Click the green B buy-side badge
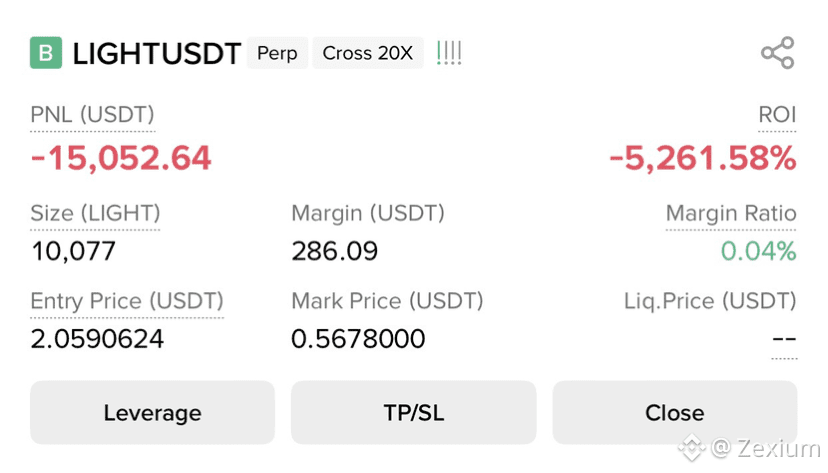This screenshot has width=828, height=473. [46, 53]
